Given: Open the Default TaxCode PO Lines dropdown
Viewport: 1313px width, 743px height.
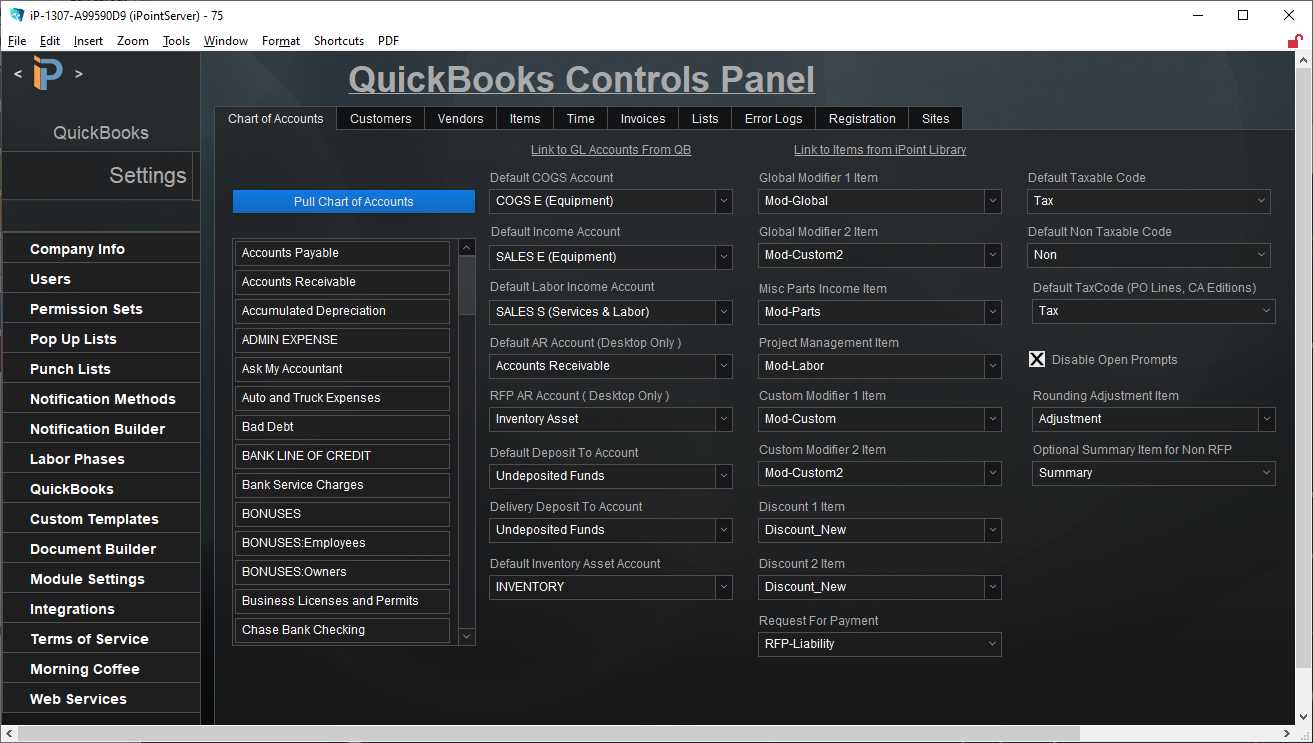Looking at the screenshot, I should (x=1154, y=311).
